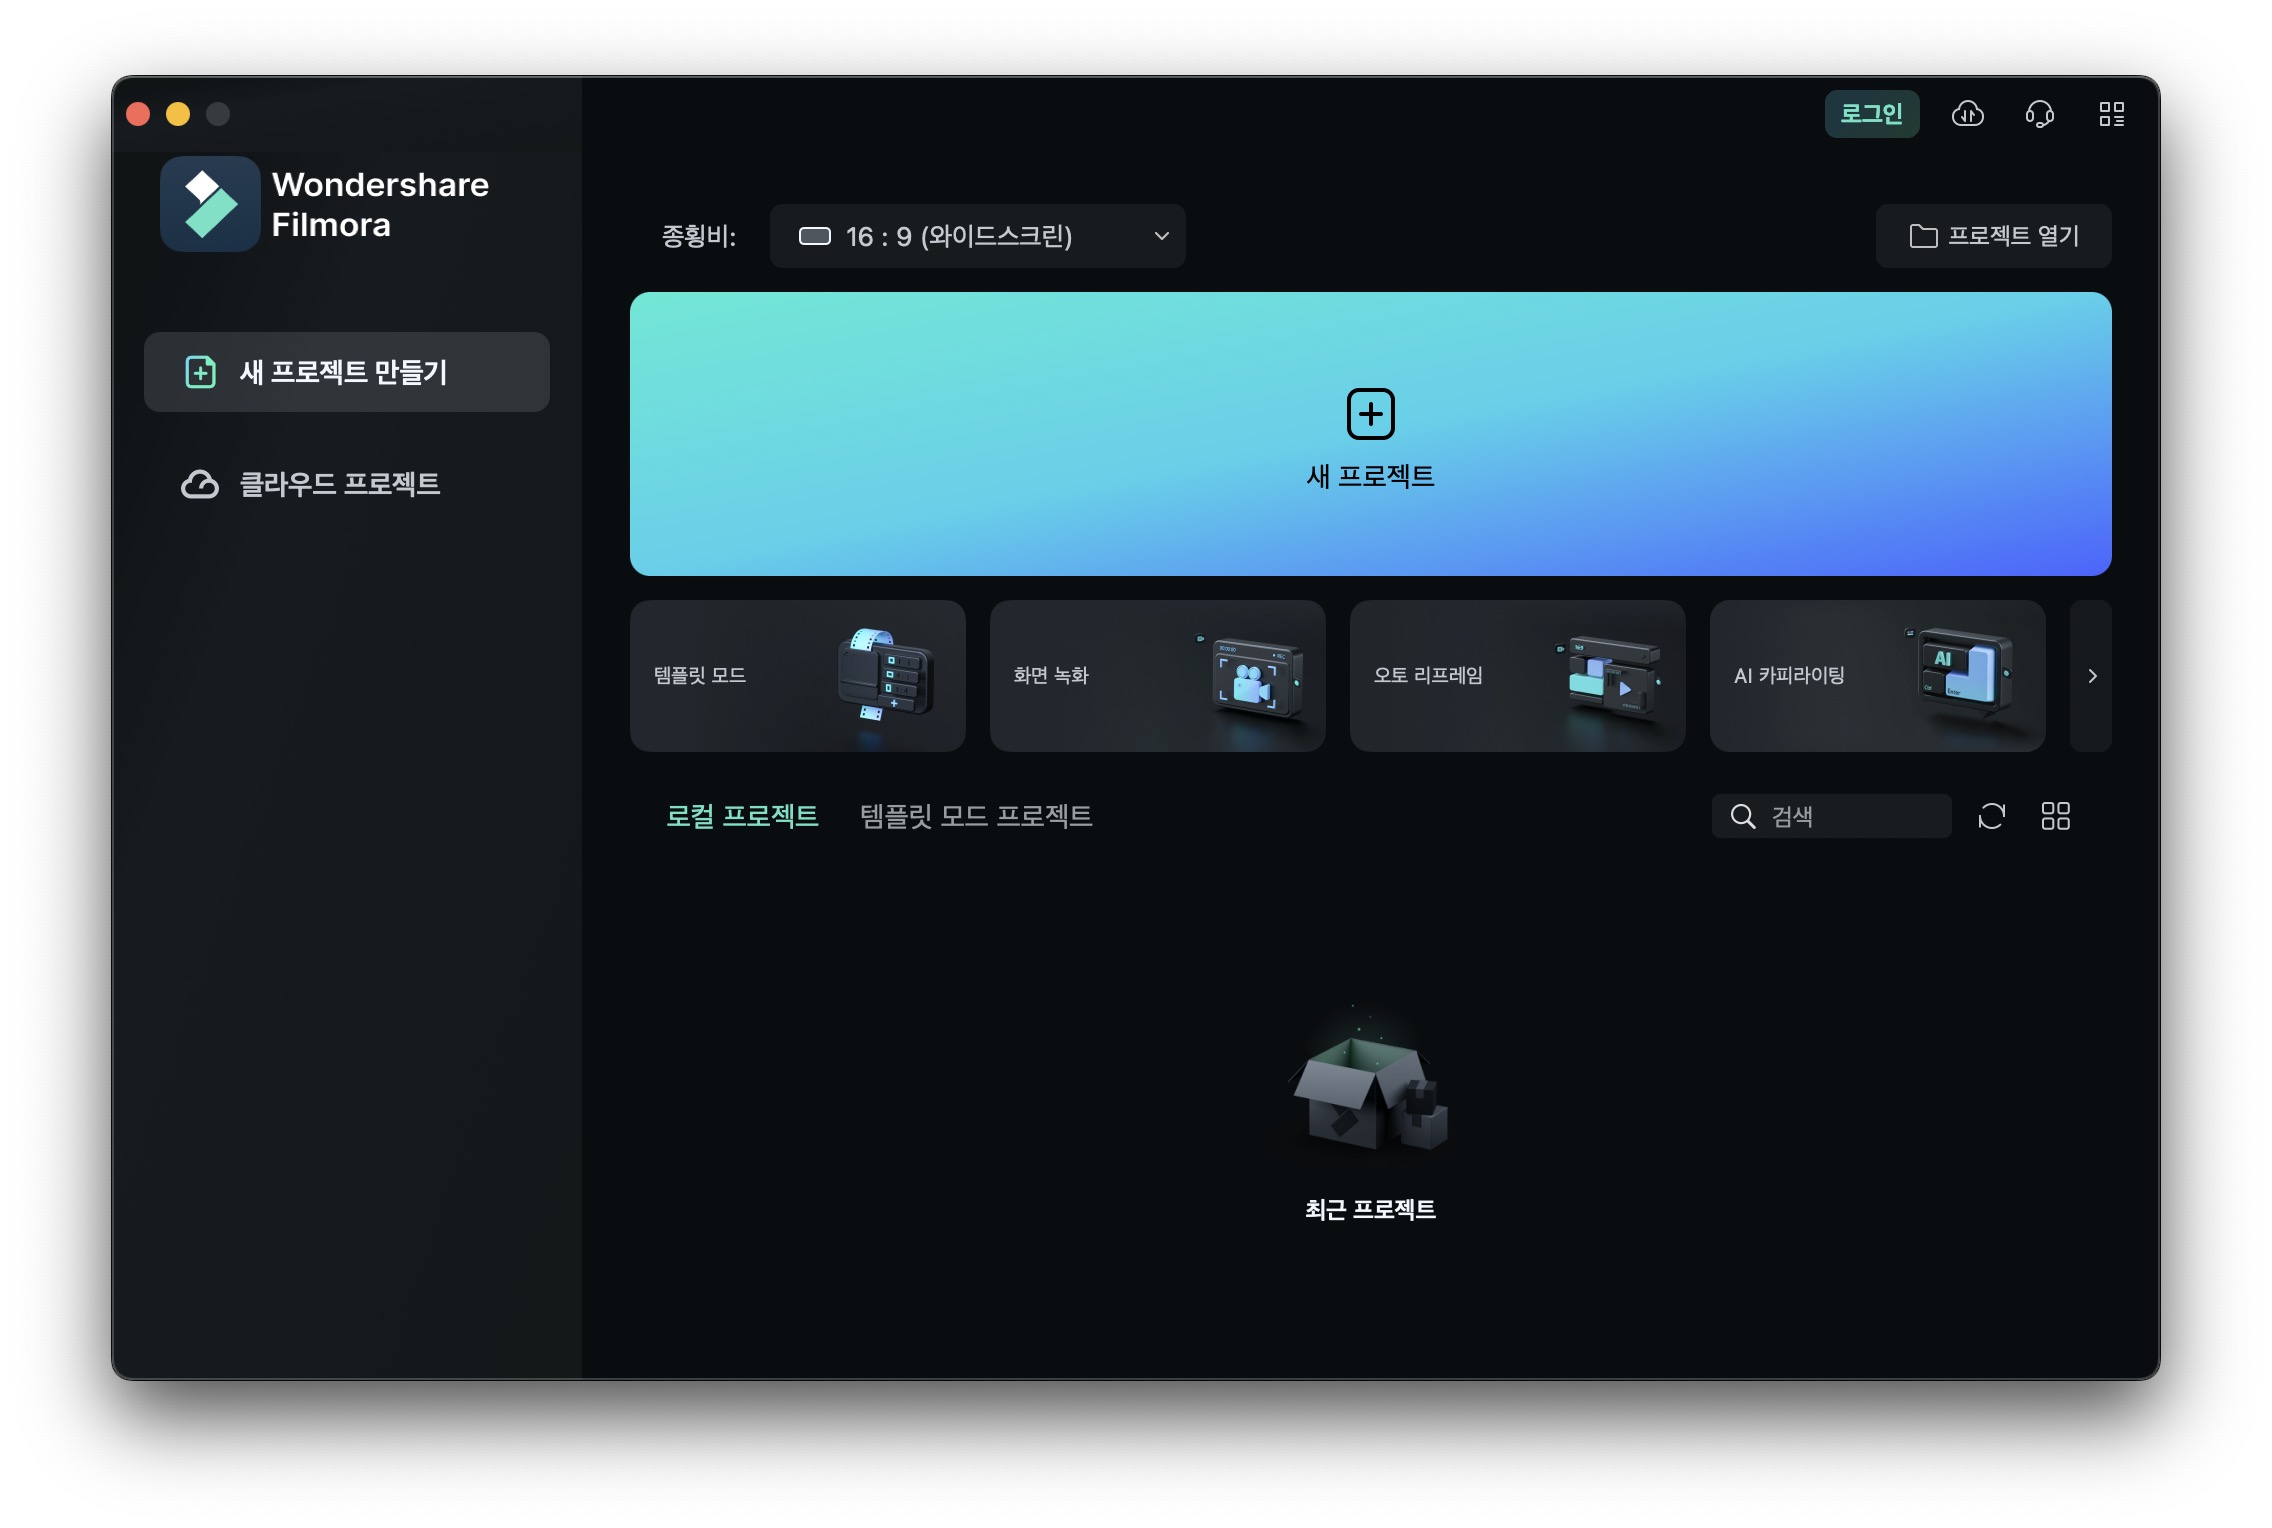
Task: Expand the 16:9 aspect ratio dropdown
Action: click(x=977, y=236)
